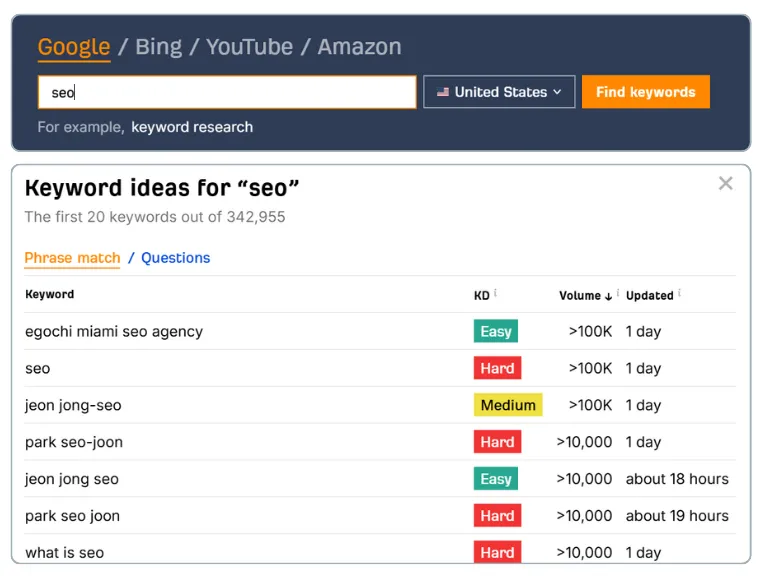Select keyword 'what is seo'
Viewport: 764px width, 576px height.
(64, 553)
